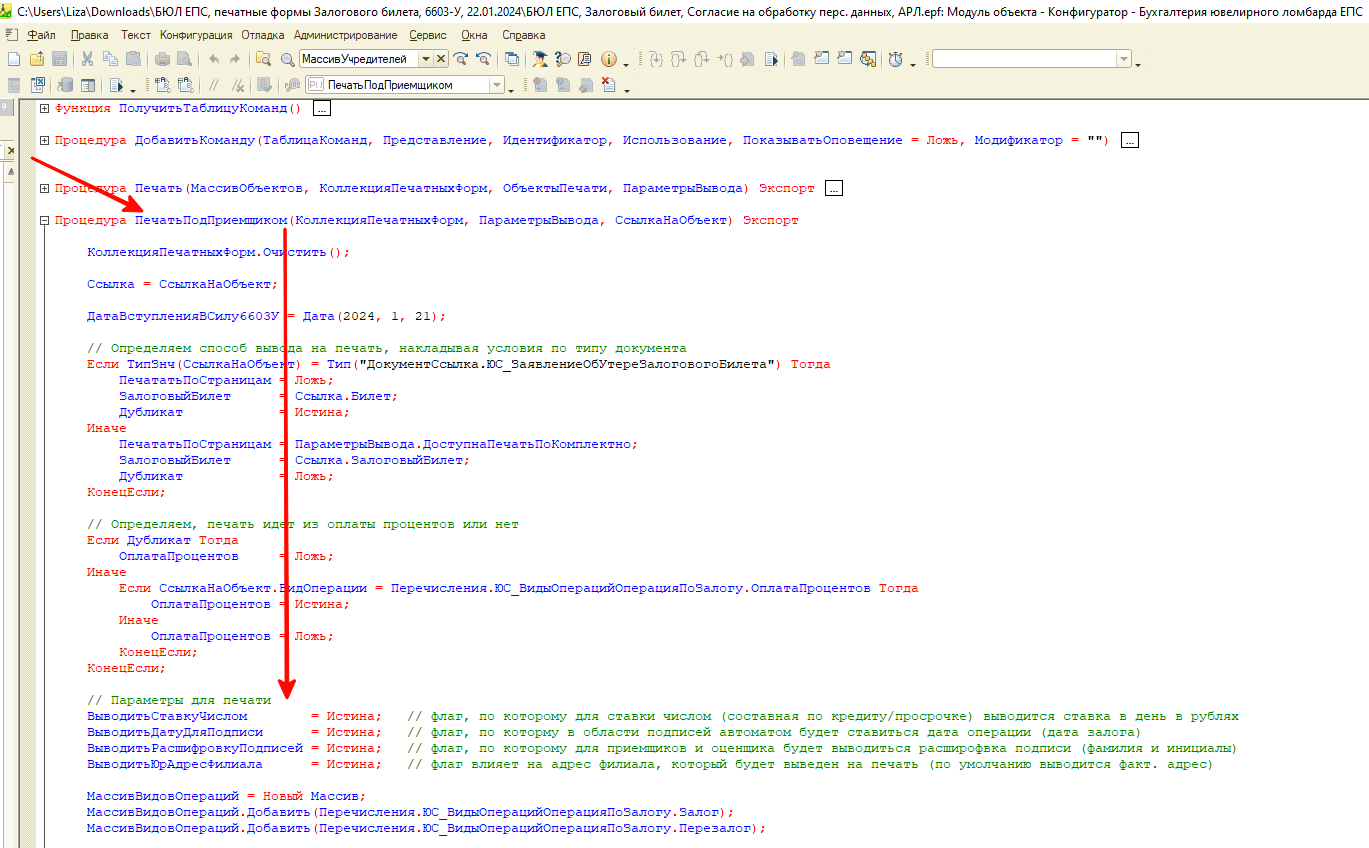Find previous occurrence icon
1369x848 pixels.
[x=484, y=59]
